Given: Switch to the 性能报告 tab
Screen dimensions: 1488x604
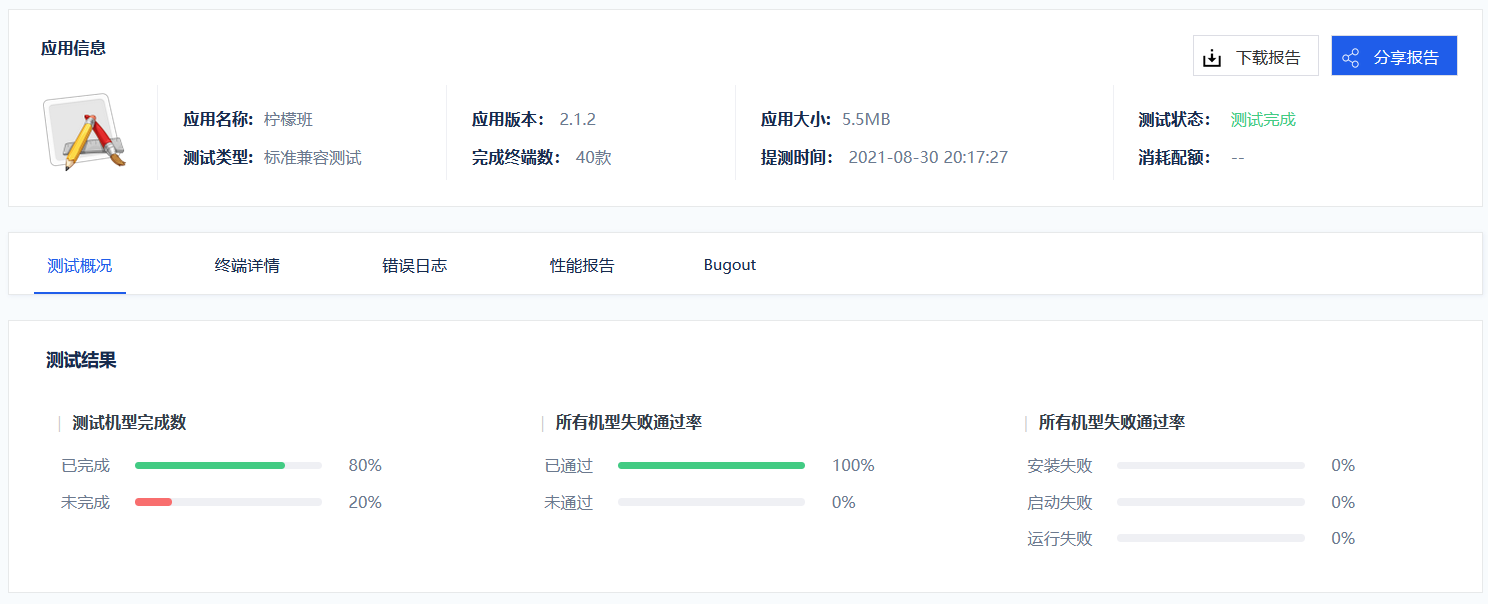Looking at the screenshot, I should (581, 264).
